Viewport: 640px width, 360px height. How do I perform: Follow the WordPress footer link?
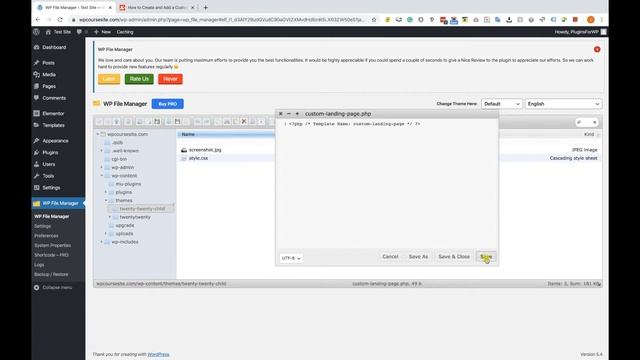point(158,354)
